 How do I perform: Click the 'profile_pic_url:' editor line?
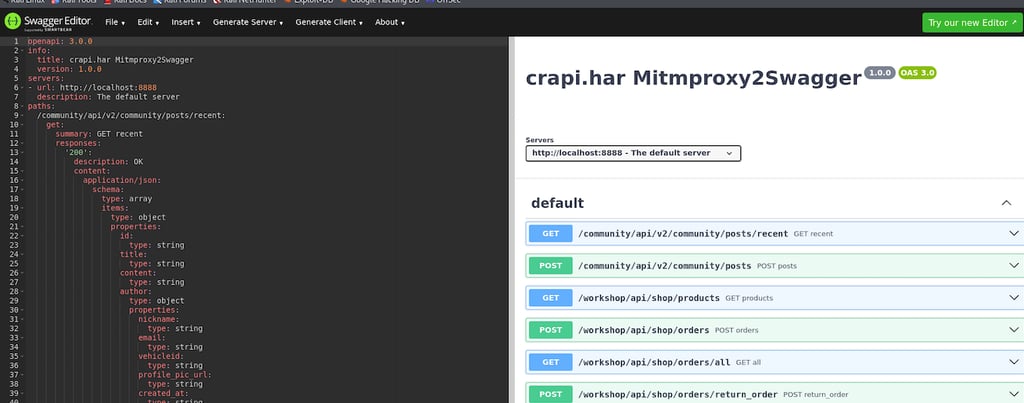[x=175, y=375]
